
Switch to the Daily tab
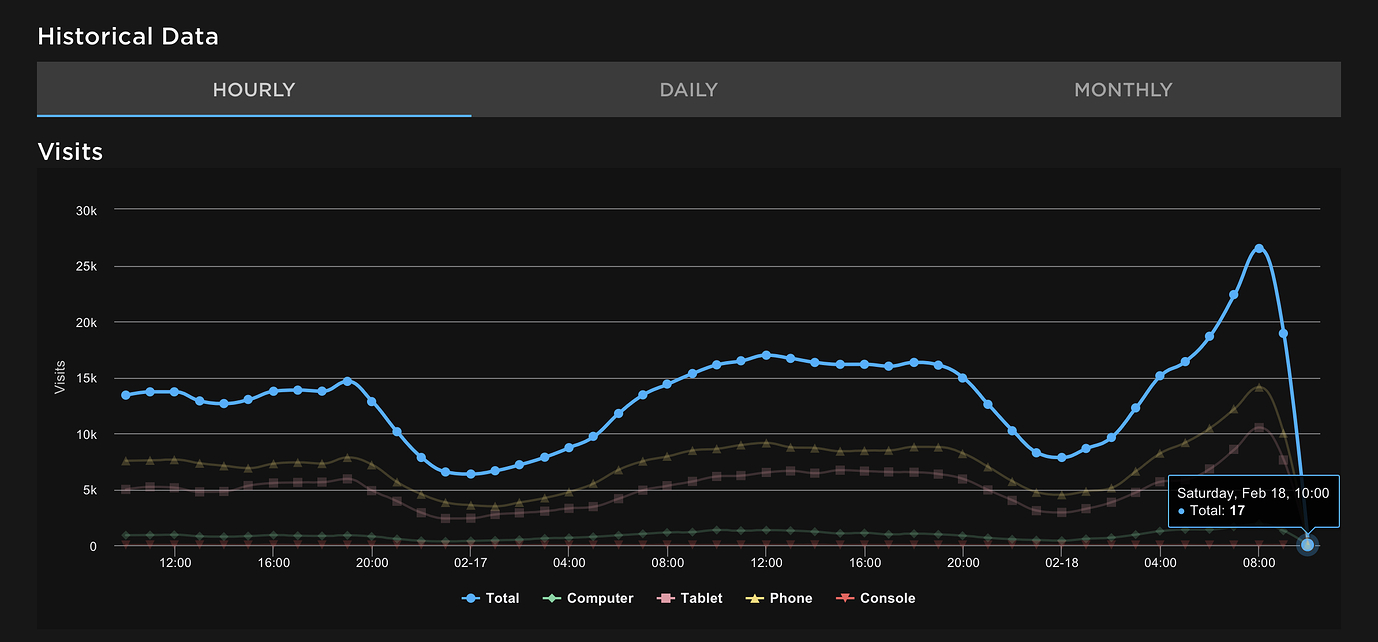(x=688, y=89)
